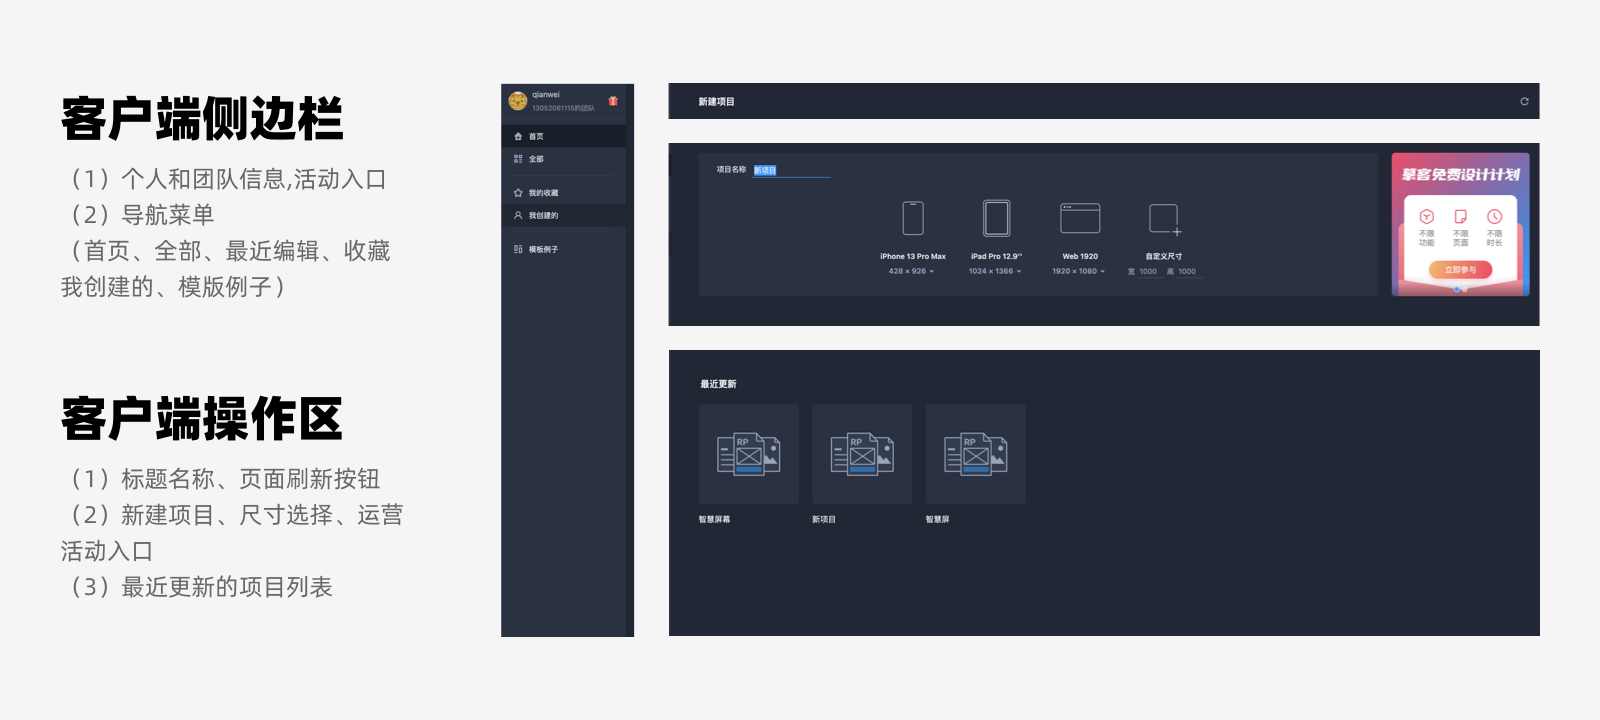Open the 智慧屏 project thumbnail

(x=976, y=454)
